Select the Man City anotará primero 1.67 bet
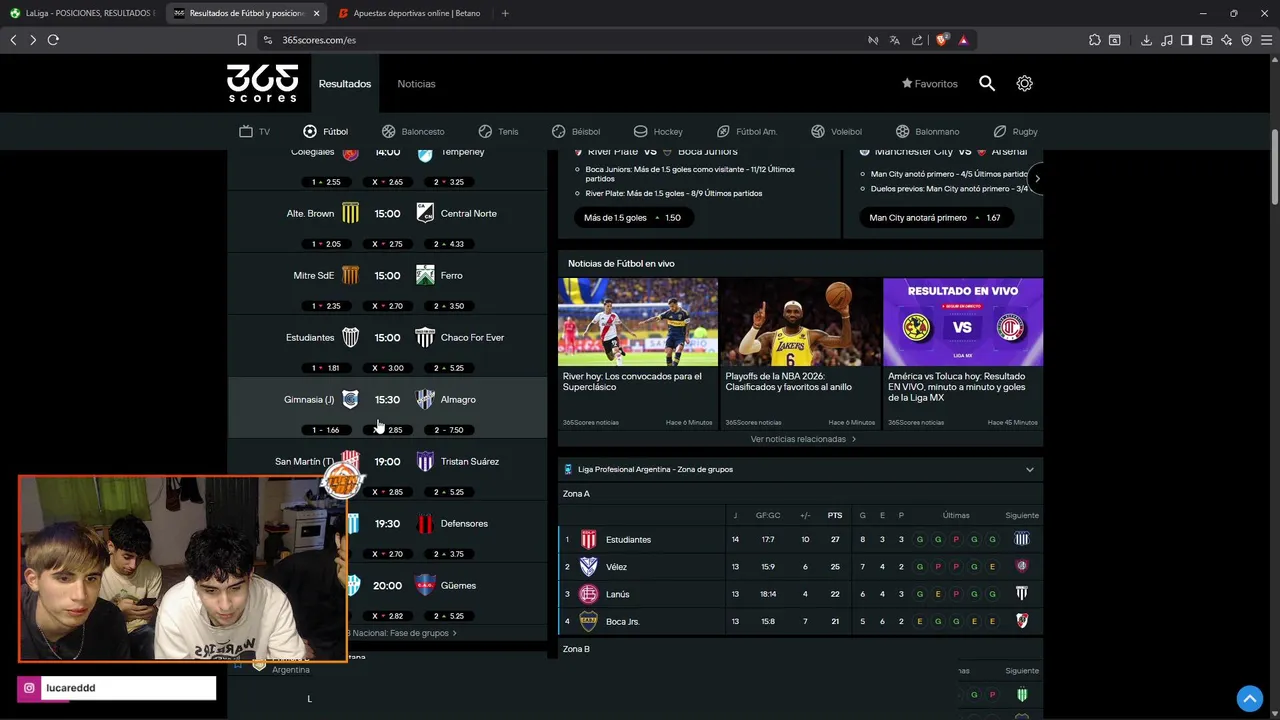 click(936, 217)
